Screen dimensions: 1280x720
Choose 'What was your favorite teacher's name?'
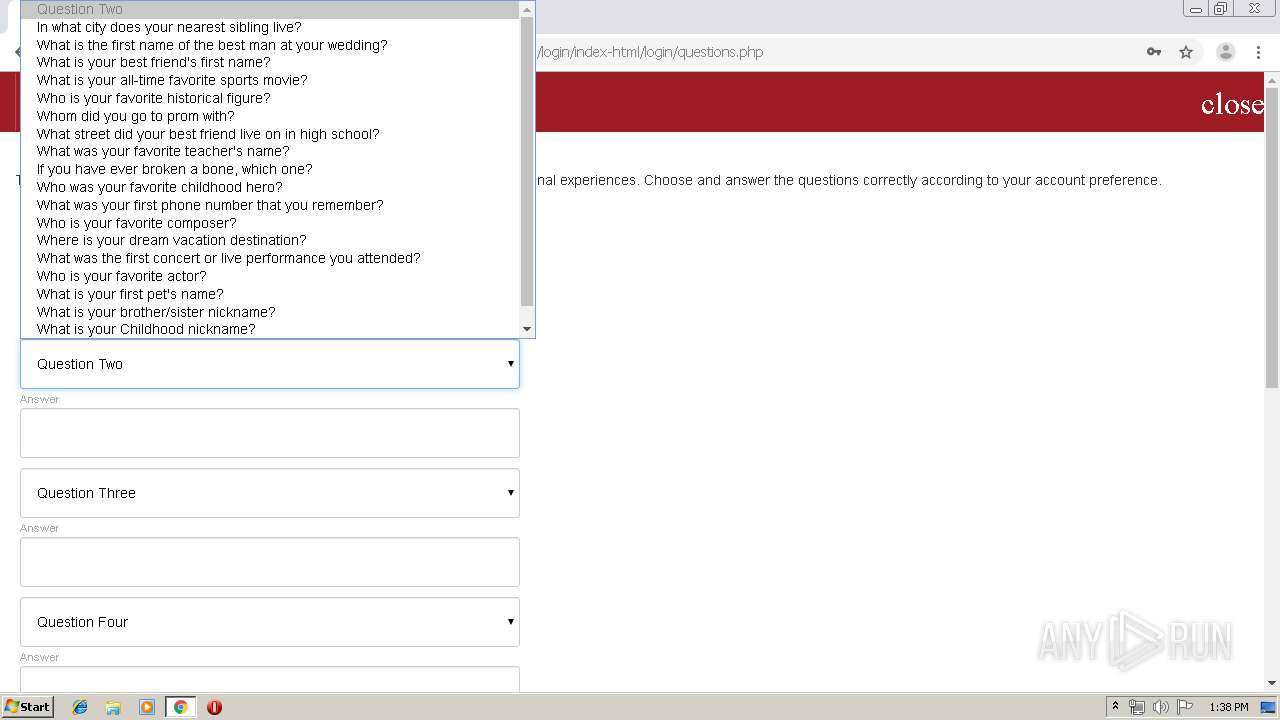click(271, 151)
